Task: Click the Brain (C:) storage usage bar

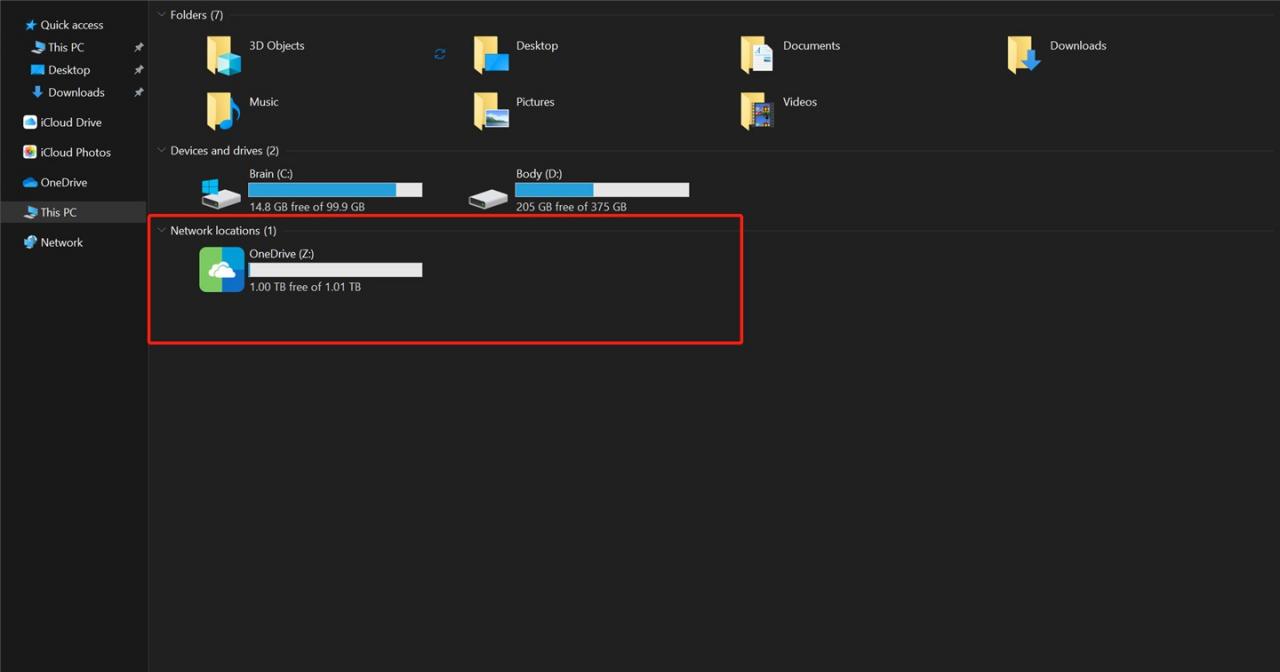Action: [x=335, y=190]
